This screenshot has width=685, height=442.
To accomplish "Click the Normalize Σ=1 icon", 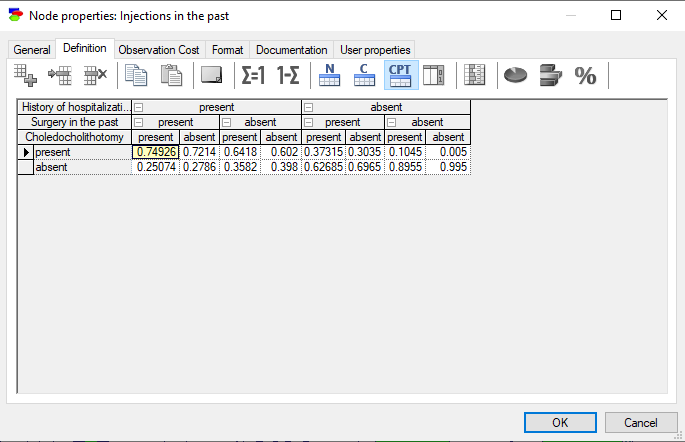I will [x=253, y=75].
